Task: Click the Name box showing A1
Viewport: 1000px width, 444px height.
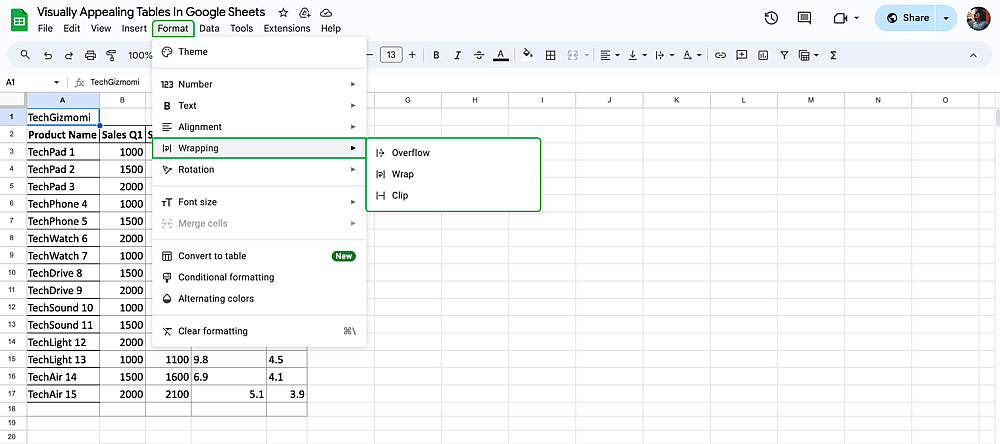Action: (x=33, y=82)
